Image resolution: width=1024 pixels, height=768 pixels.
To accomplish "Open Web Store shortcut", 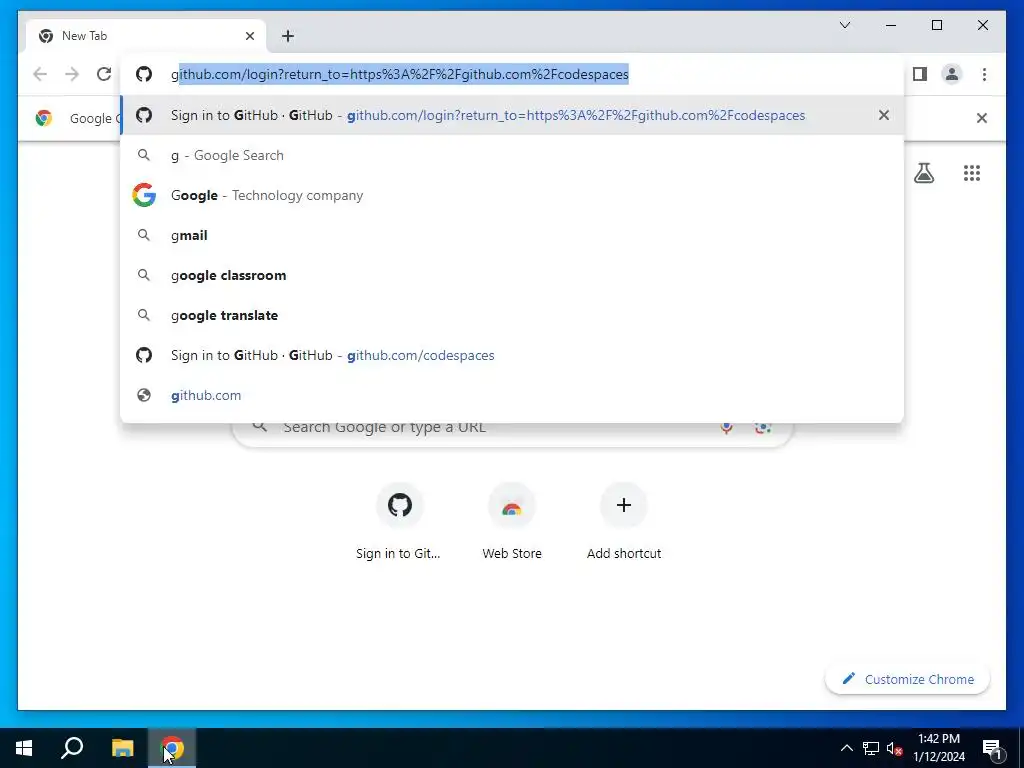I will pos(512,522).
